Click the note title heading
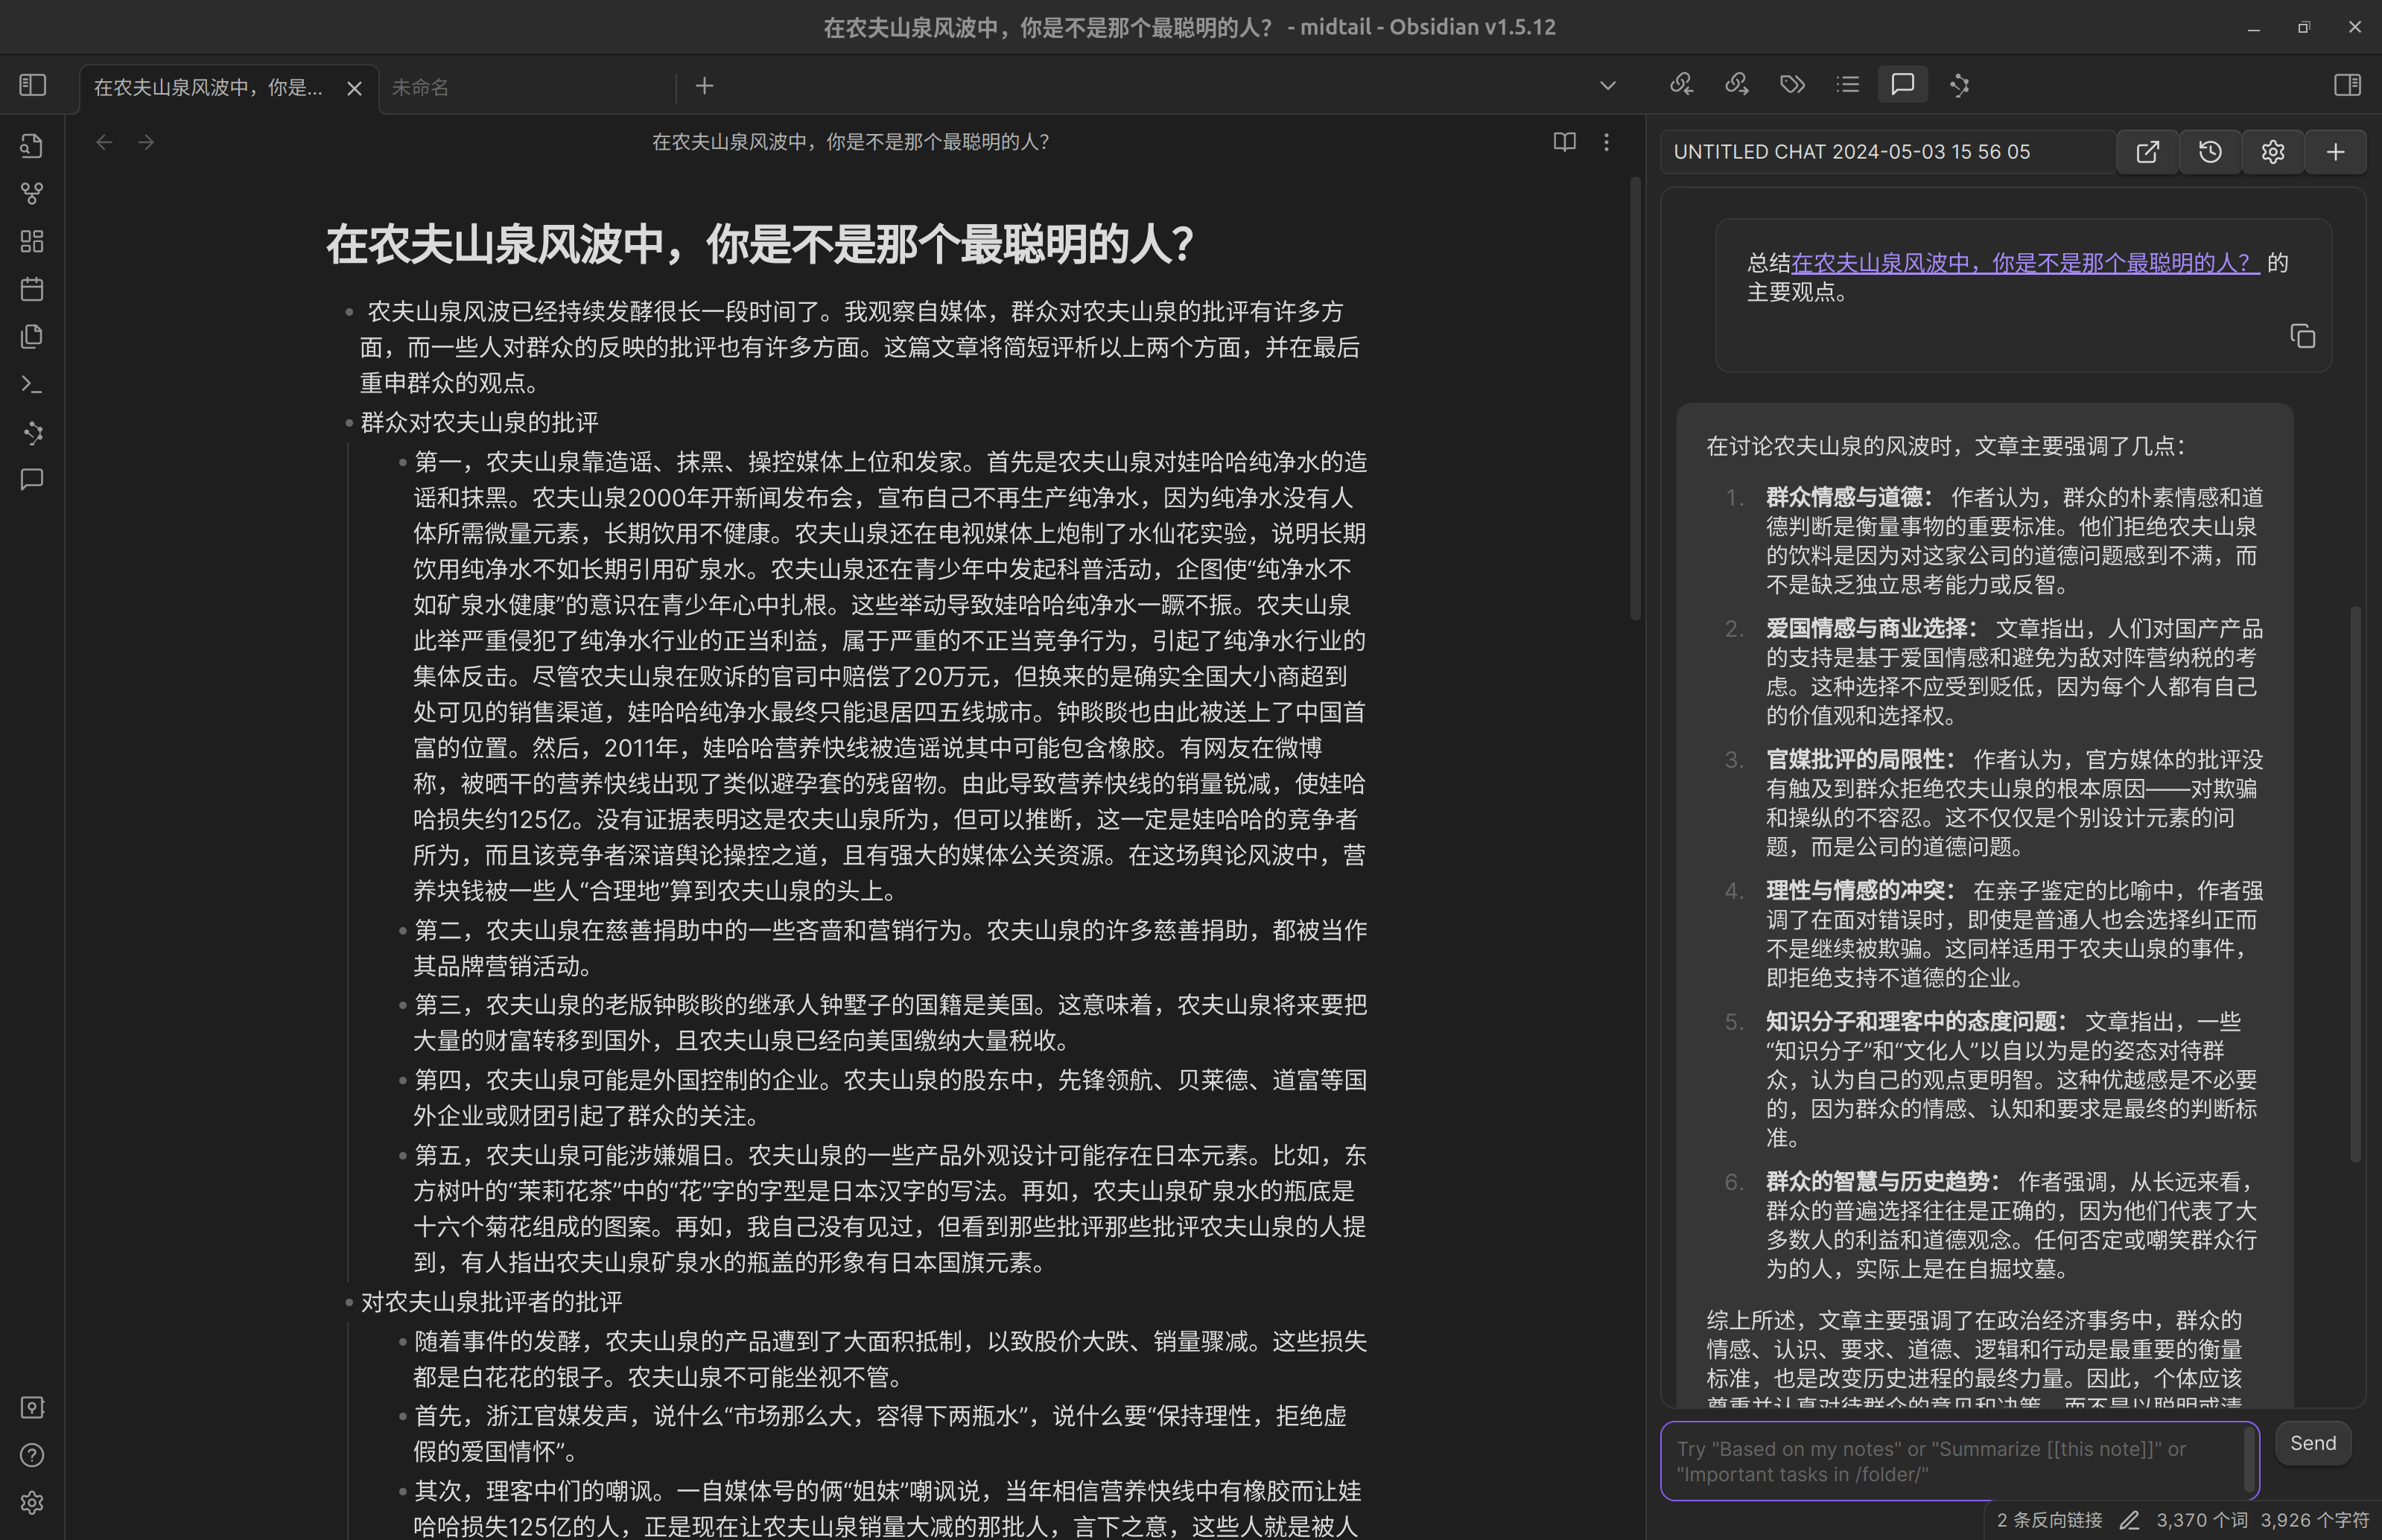Image resolution: width=2382 pixels, height=1540 pixels. 760,244
